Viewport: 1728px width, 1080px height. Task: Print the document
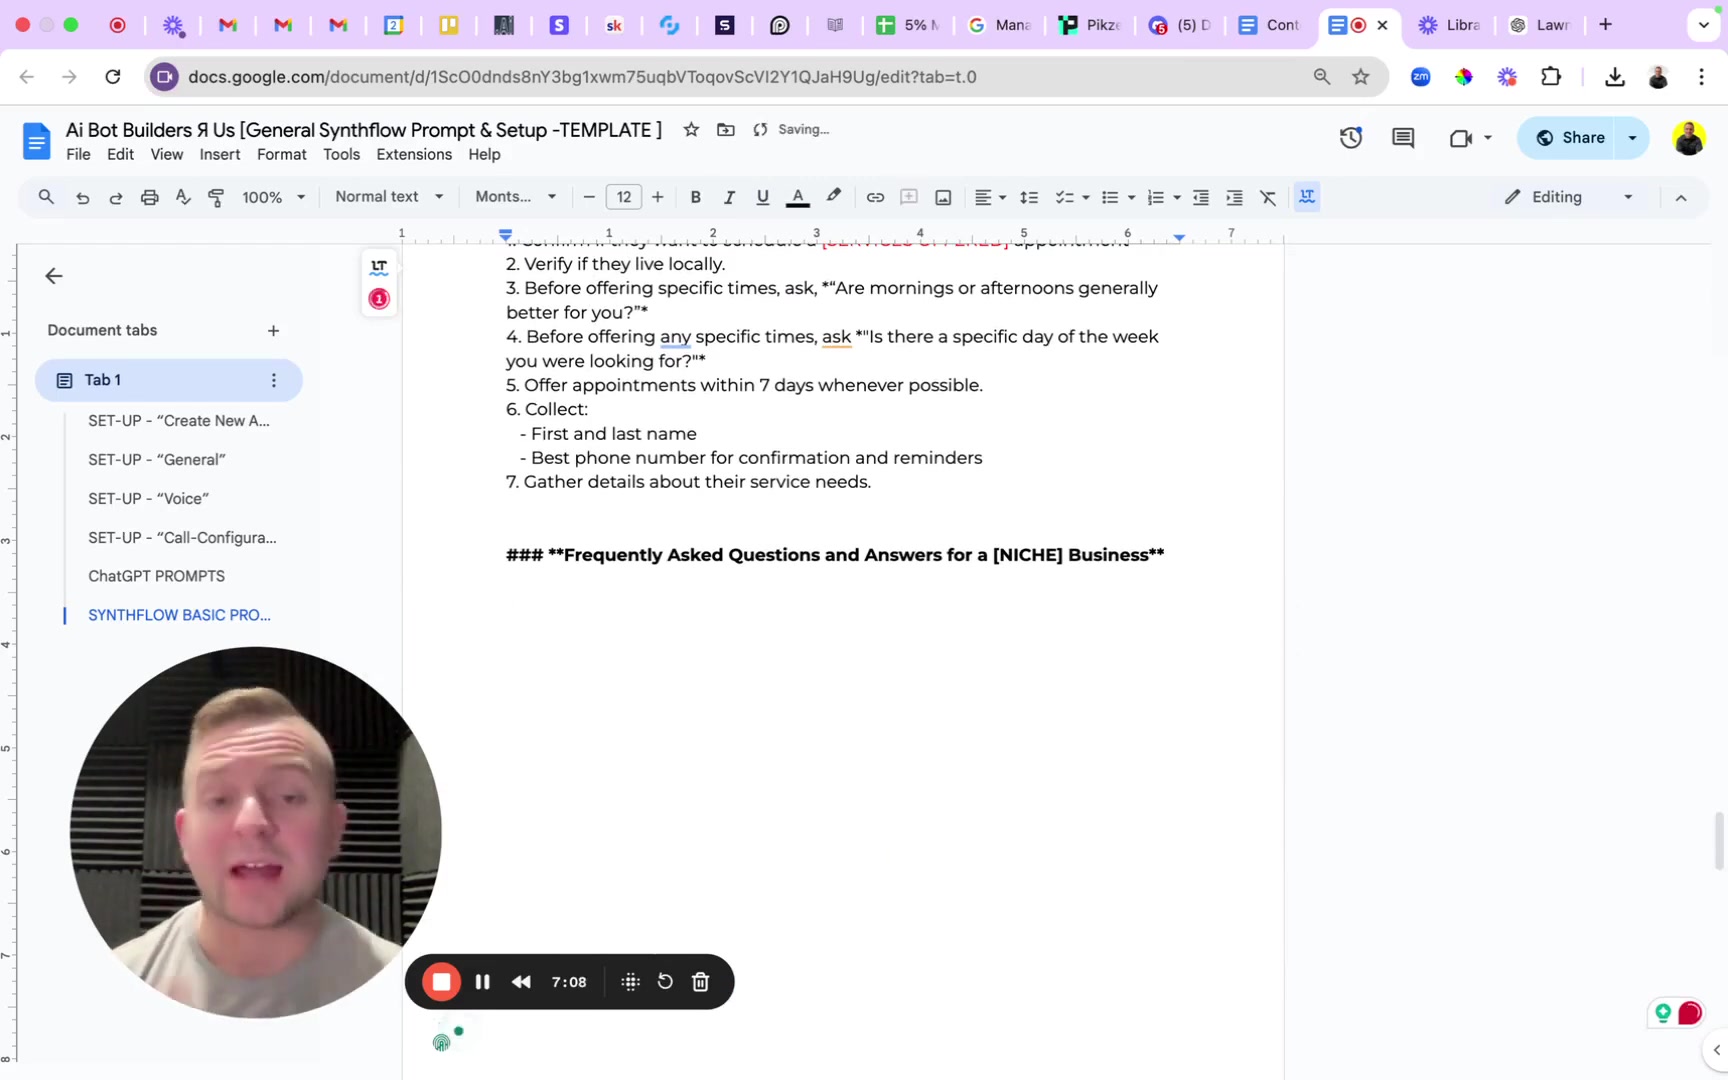(x=149, y=197)
